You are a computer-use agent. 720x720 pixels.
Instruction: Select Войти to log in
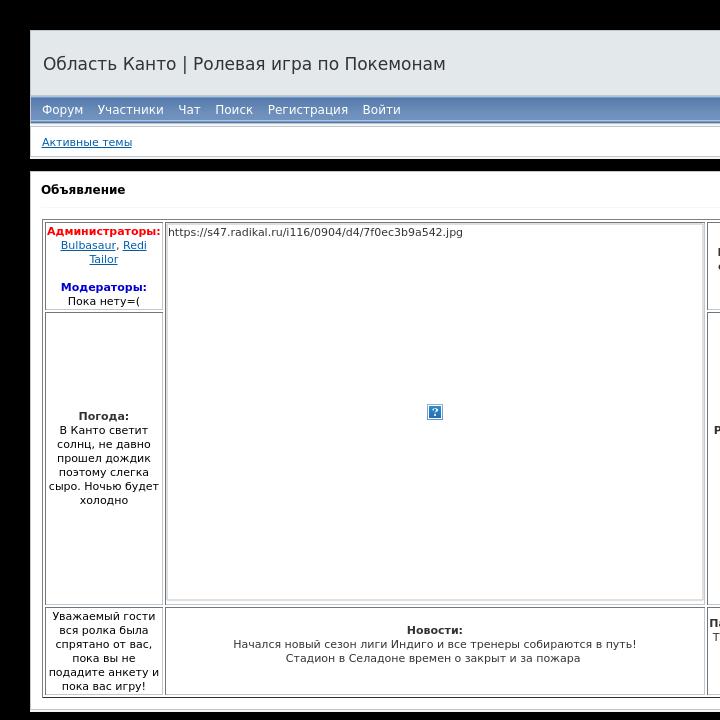pos(382,110)
